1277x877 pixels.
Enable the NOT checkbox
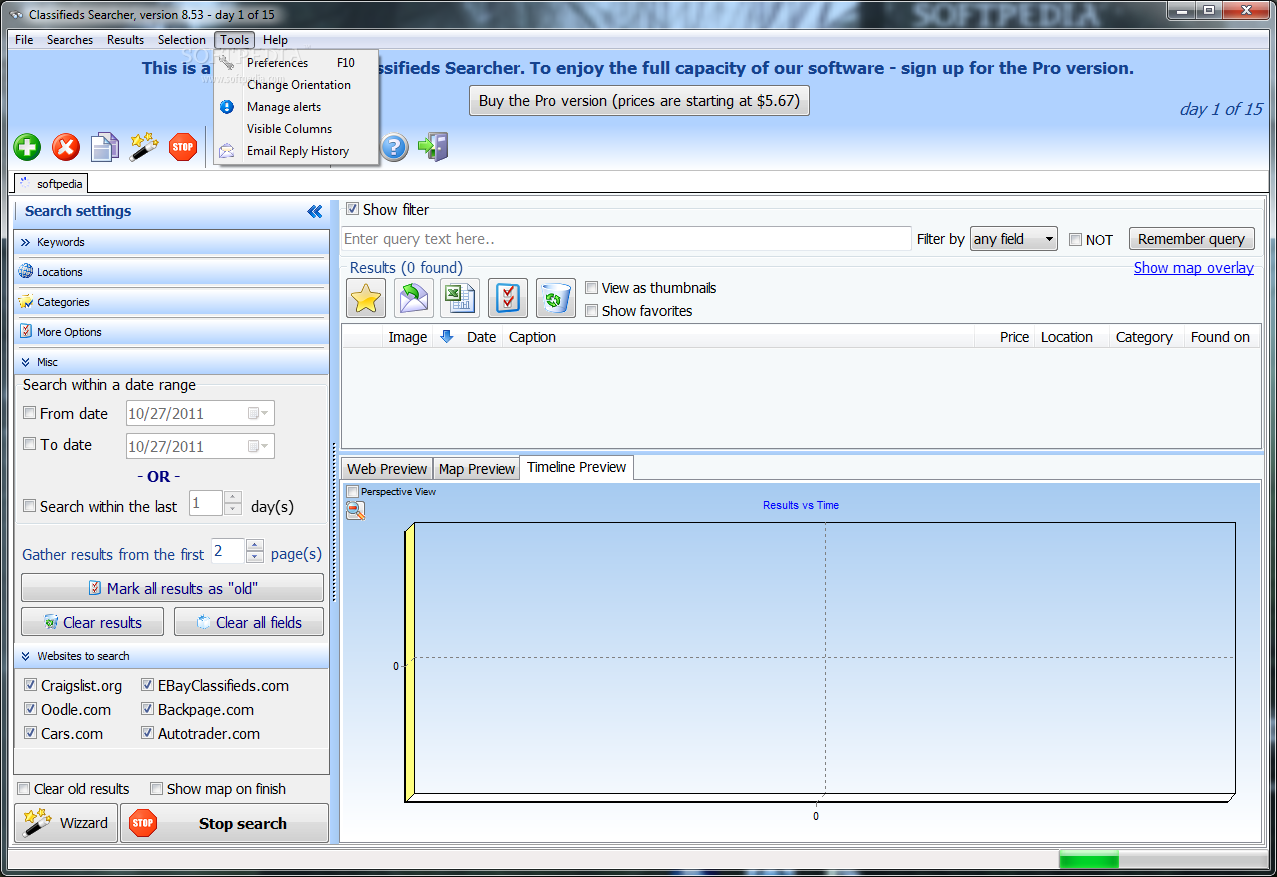1075,239
